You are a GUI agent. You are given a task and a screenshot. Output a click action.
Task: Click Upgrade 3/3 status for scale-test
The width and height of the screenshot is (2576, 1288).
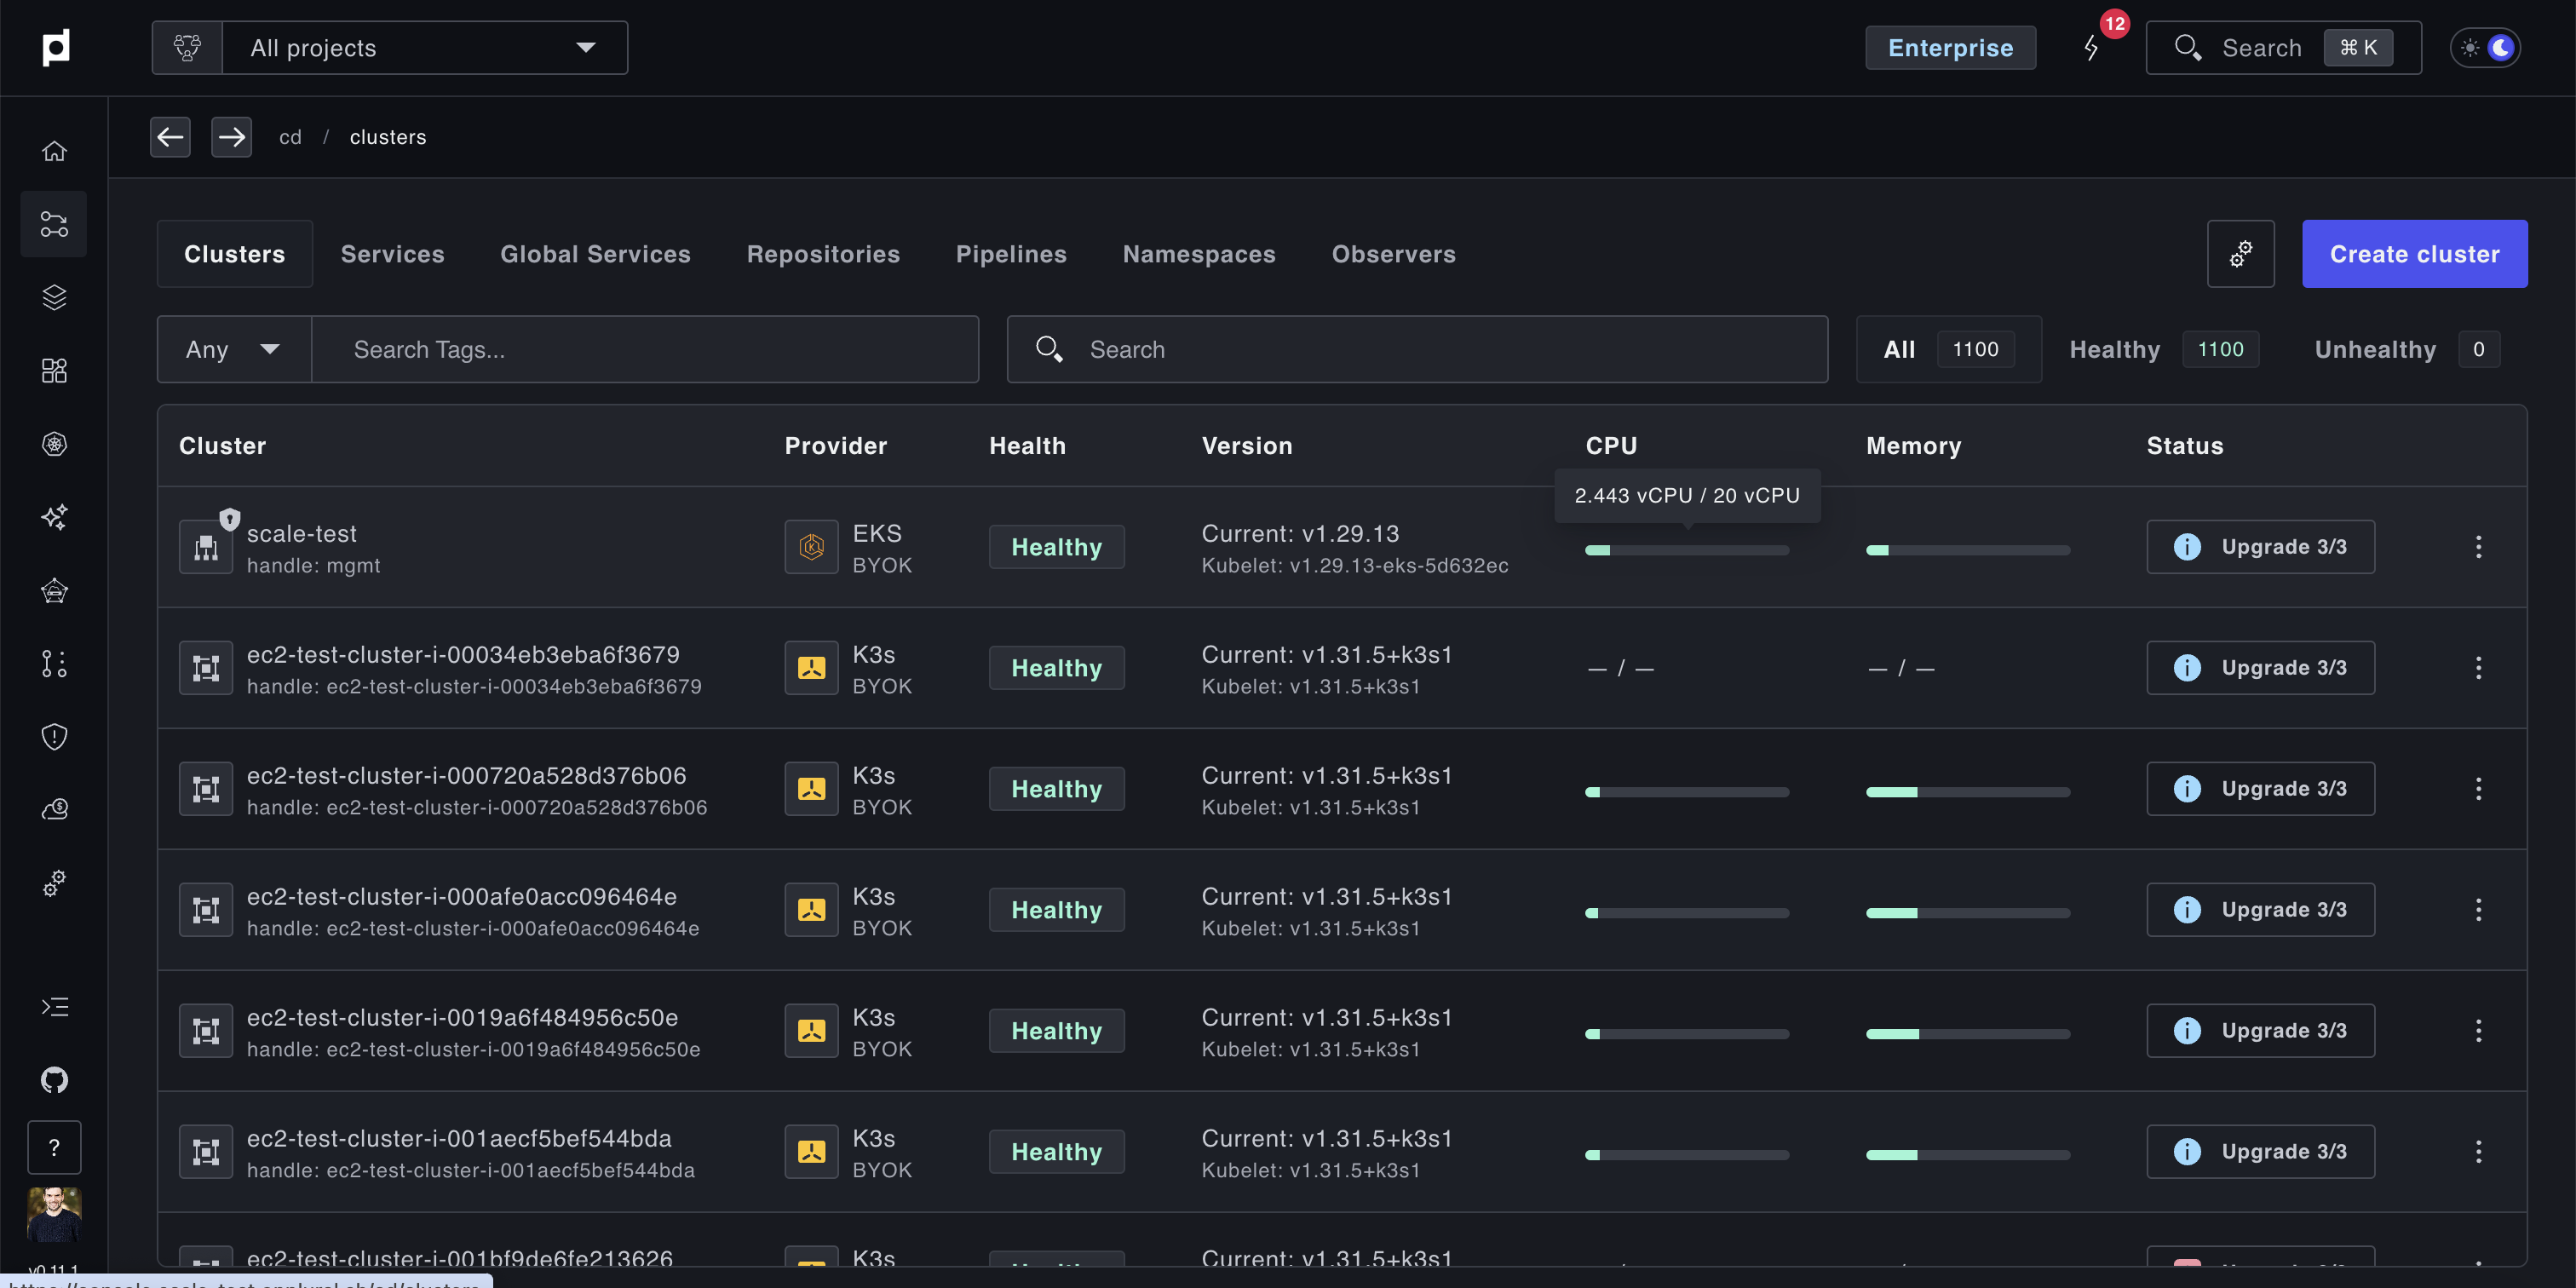[x=2260, y=547]
